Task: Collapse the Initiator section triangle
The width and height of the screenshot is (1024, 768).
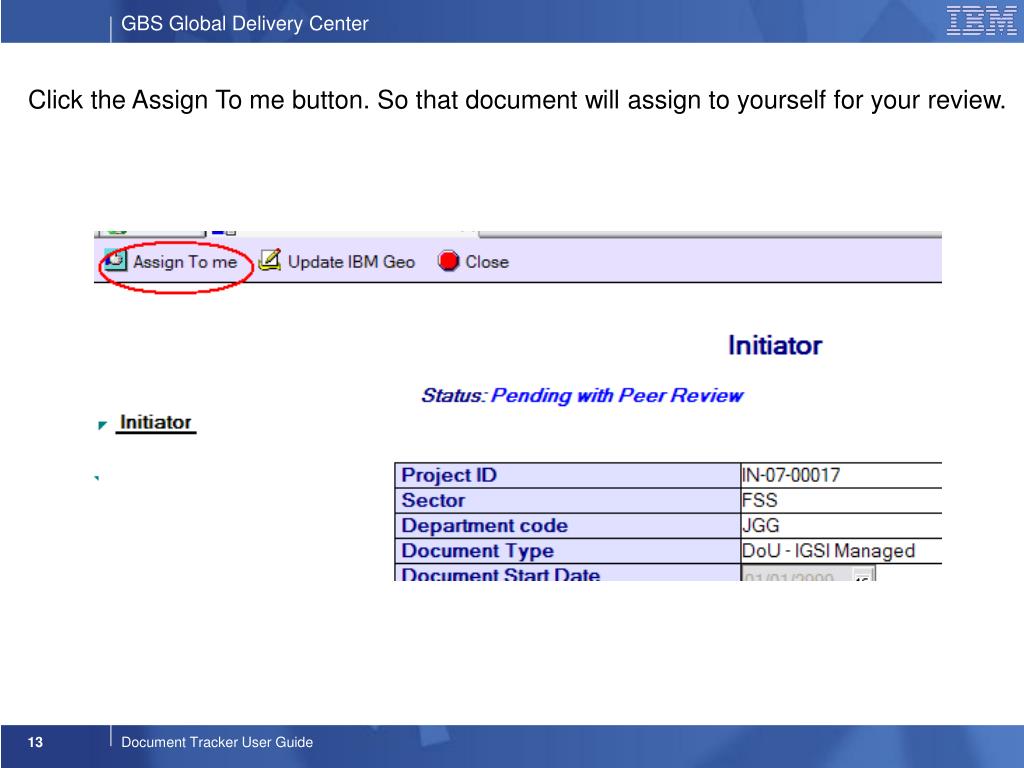Action: [102, 425]
